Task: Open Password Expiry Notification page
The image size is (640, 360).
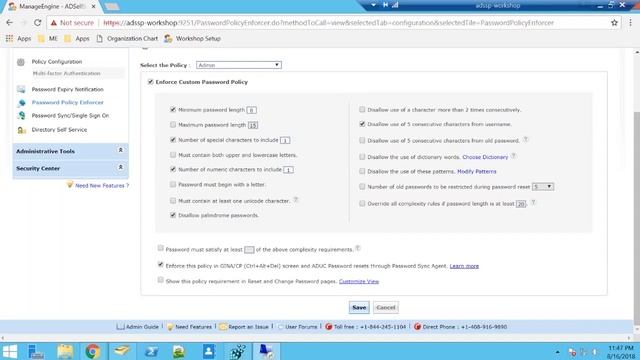Action: (x=67, y=89)
